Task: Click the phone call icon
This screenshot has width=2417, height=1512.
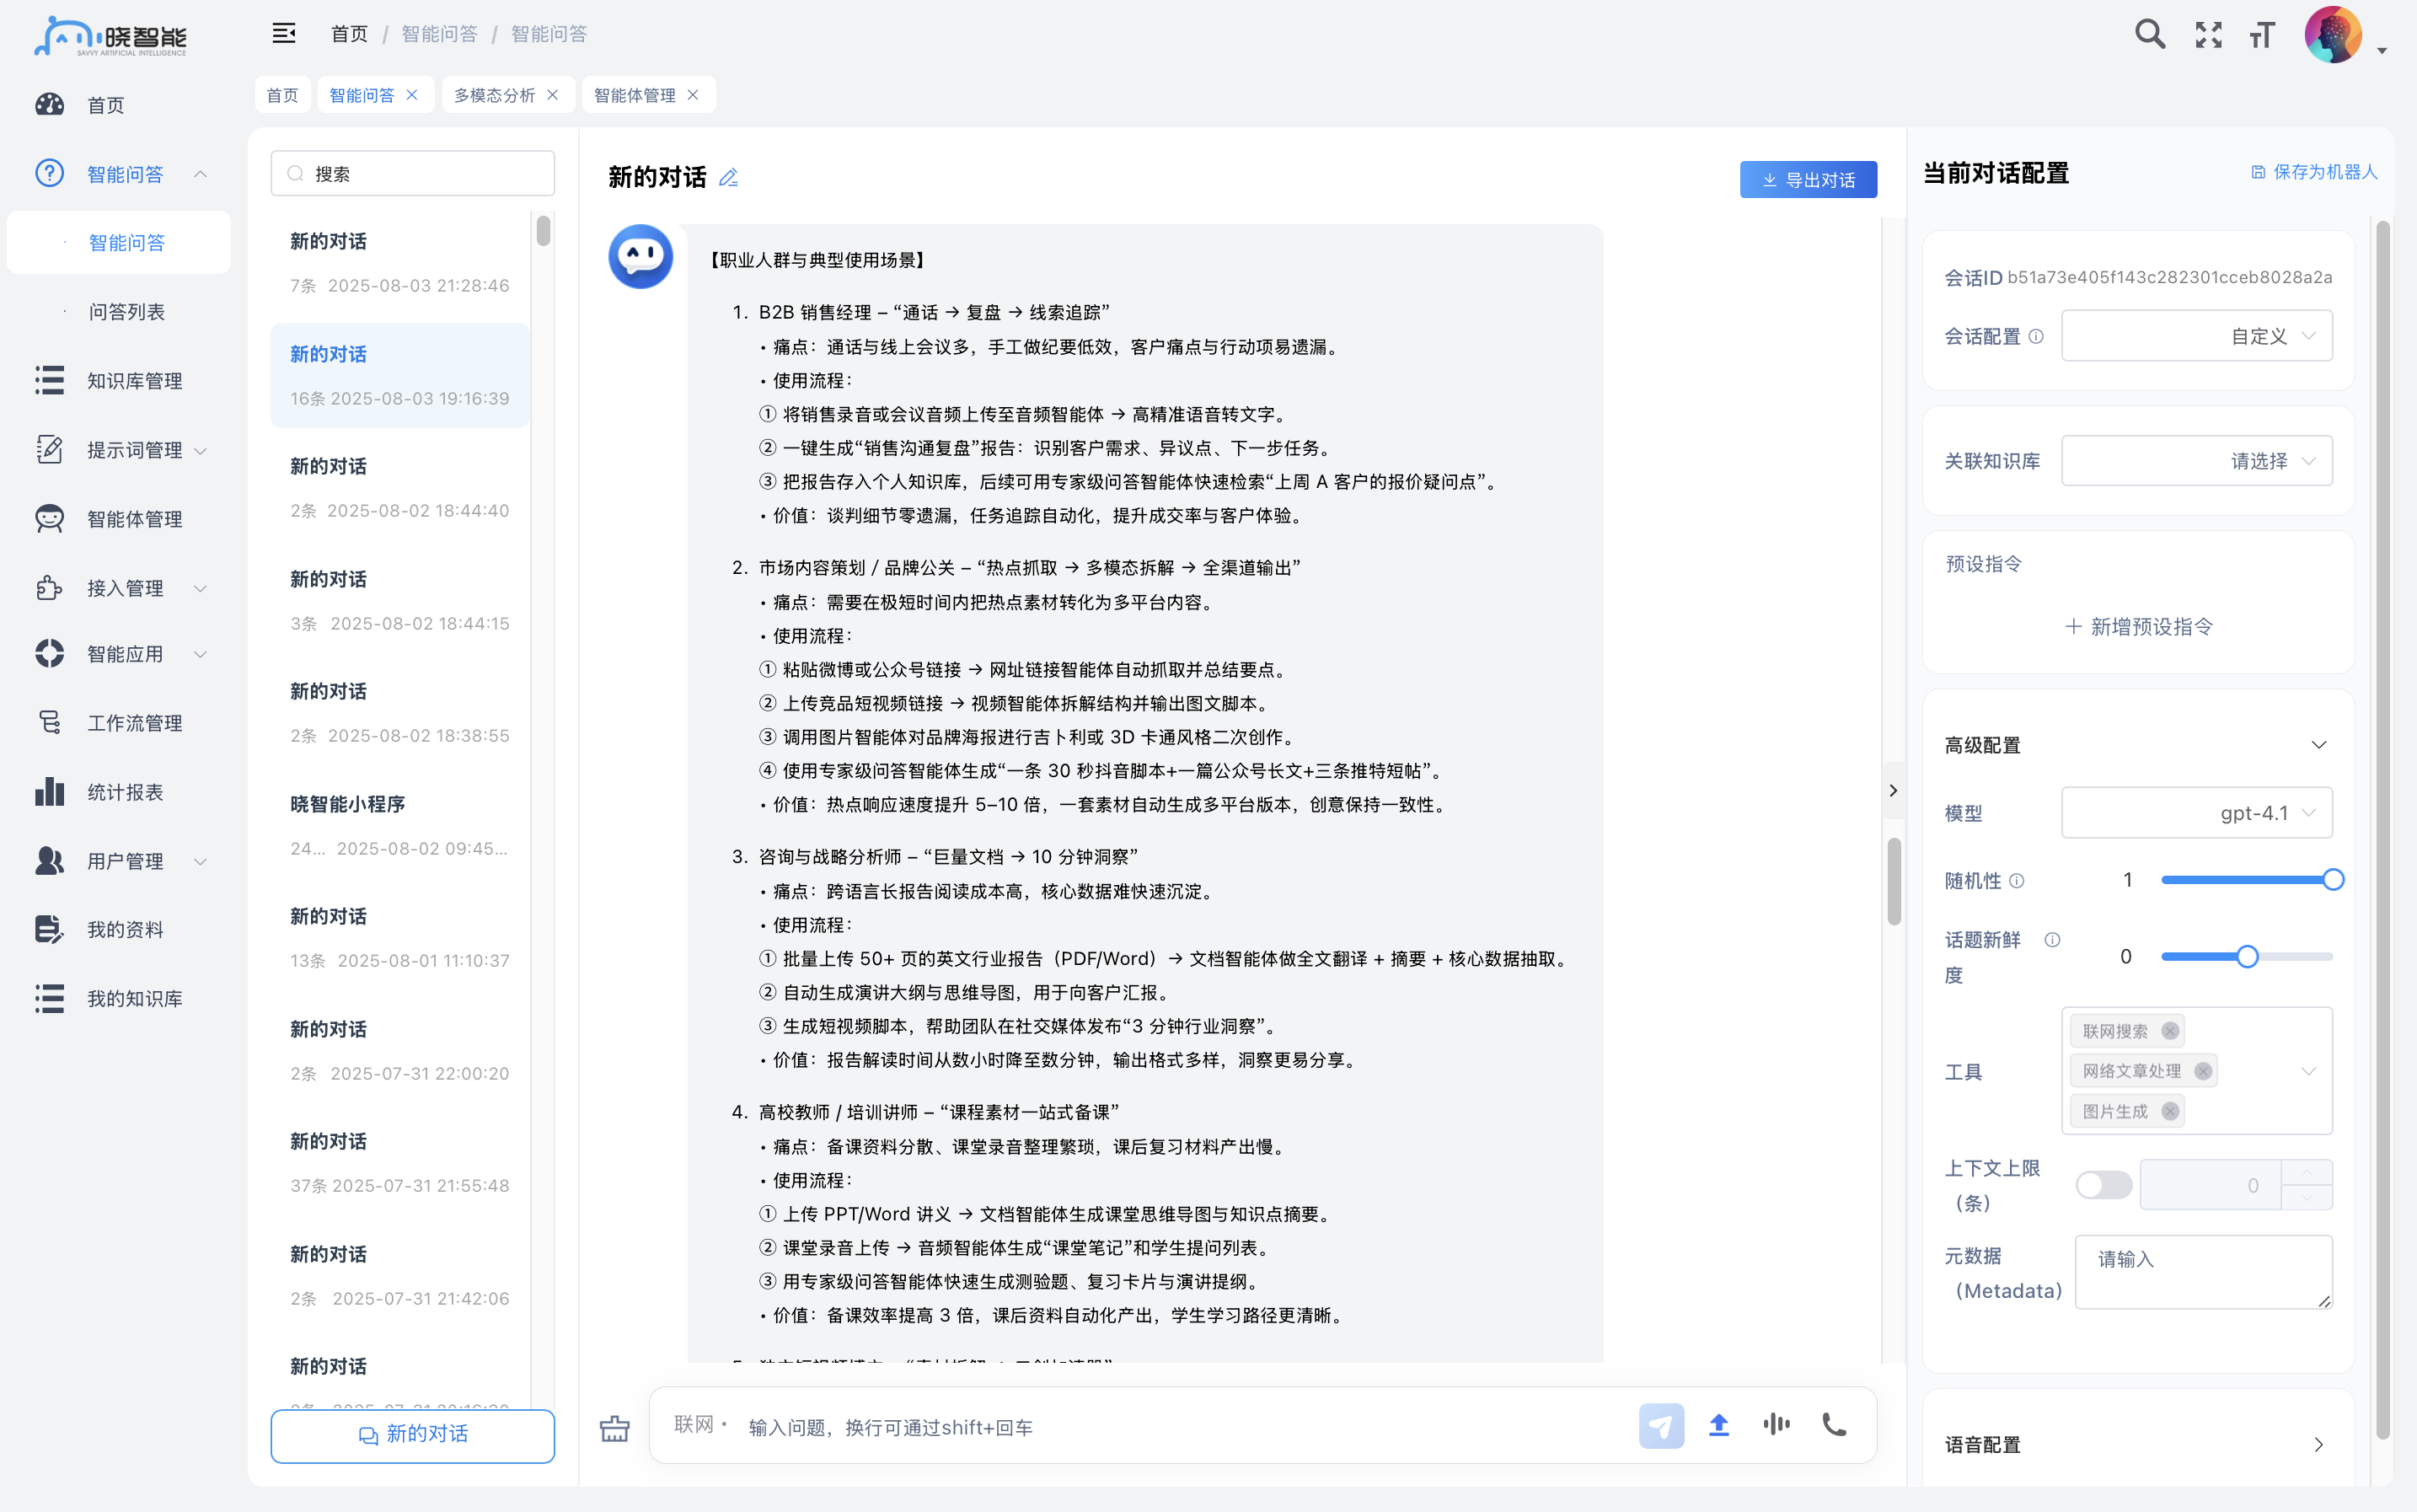Action: point(1833,1424)
